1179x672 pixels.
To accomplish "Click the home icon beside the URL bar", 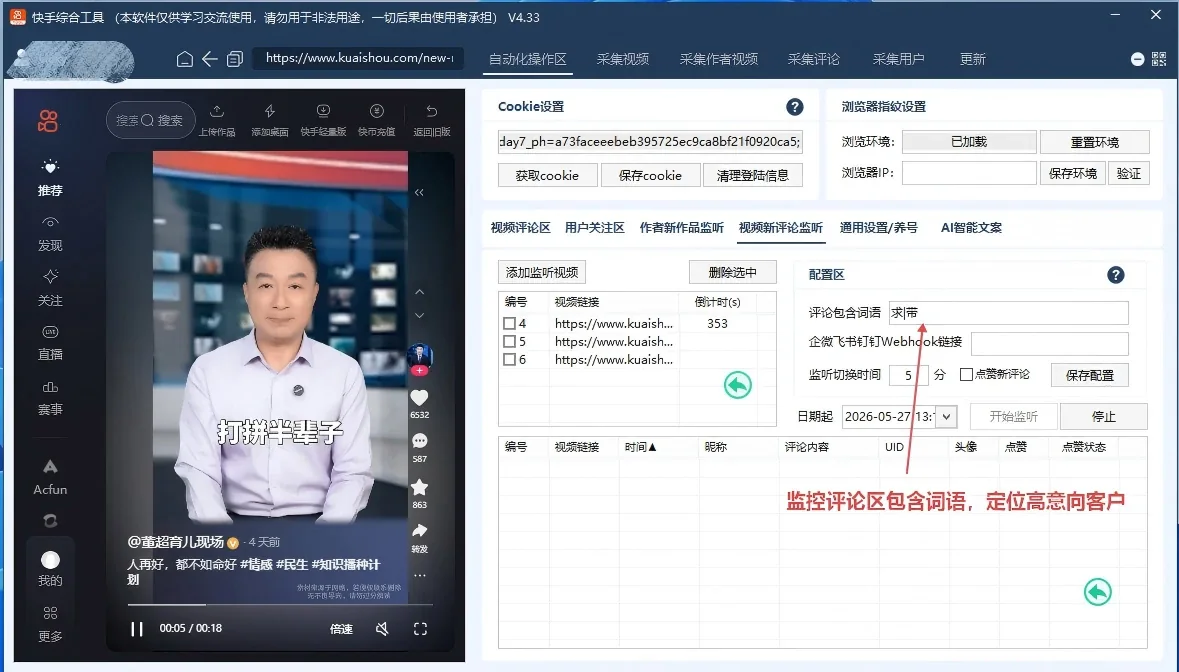I will tap(184, 59).
